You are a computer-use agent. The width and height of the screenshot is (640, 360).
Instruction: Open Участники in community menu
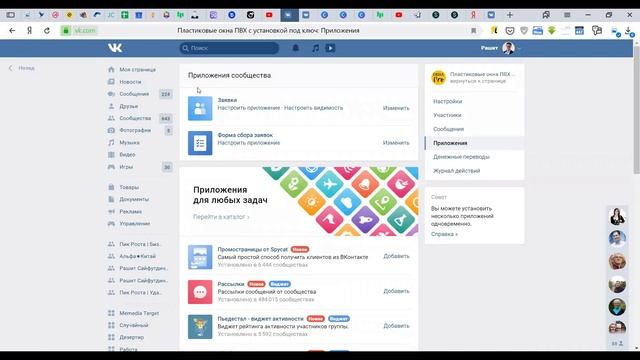[x=447, y=115]
